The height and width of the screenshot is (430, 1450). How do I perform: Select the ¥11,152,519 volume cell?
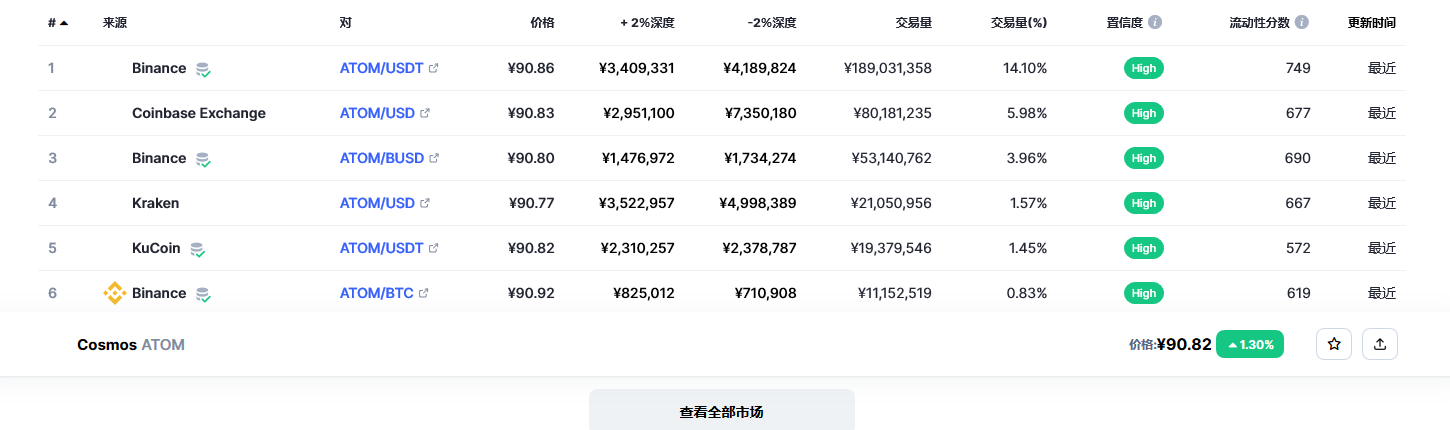pyautogui.click(x=895, y=293)
